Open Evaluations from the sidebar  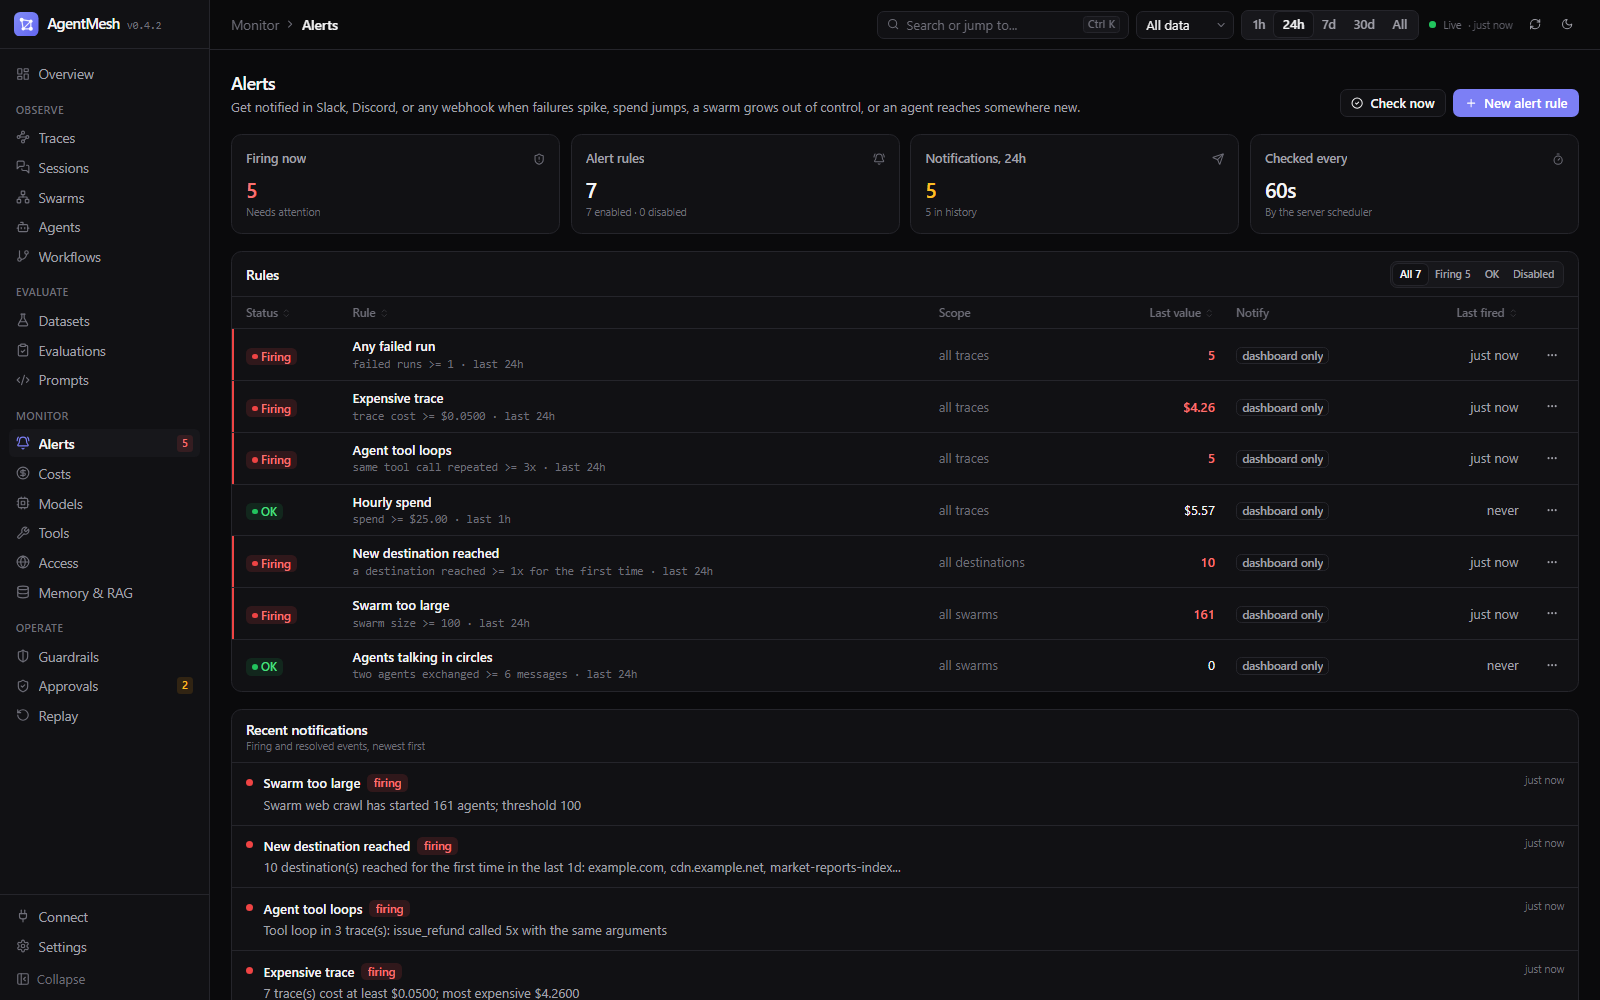click(104, 351)
